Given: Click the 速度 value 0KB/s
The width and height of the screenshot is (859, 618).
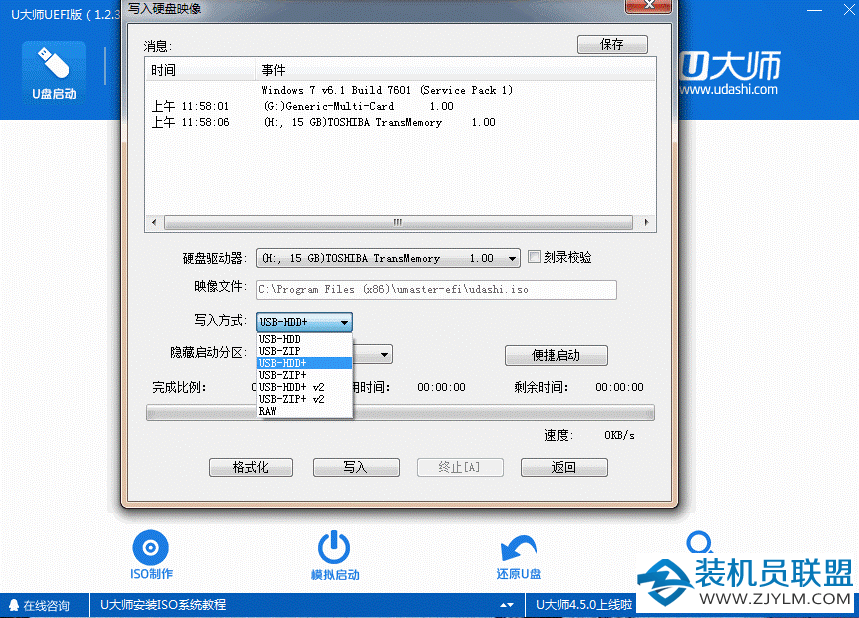Looking at the screenshot, I should [620, 436].
